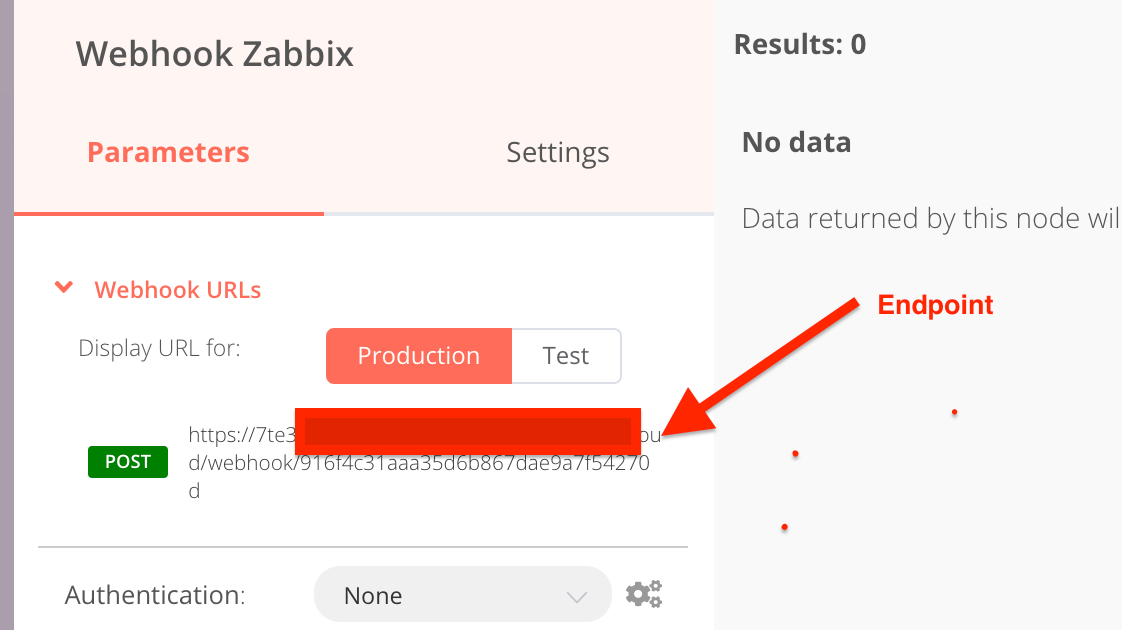The width and height of the screenshot is (1122, 630).
Task: Click the red redacted URL box
Action: [468, 432]
